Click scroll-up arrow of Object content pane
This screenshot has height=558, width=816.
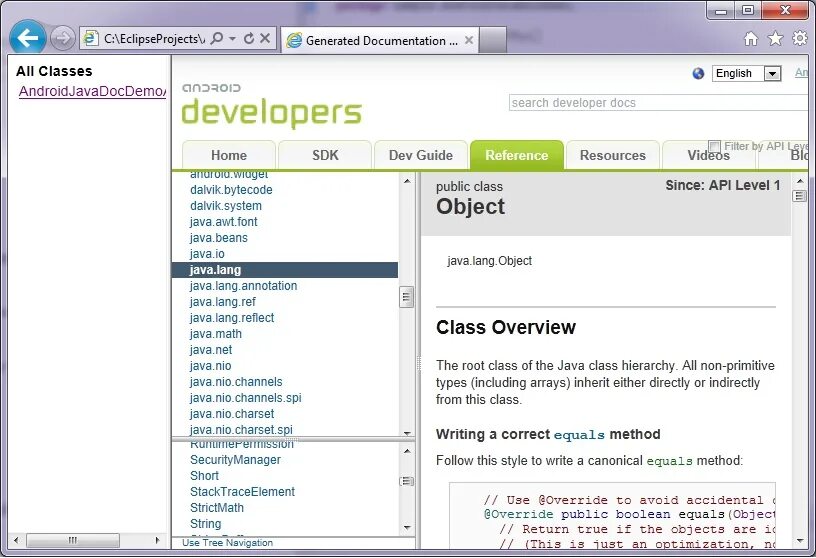tap(800, 181)
